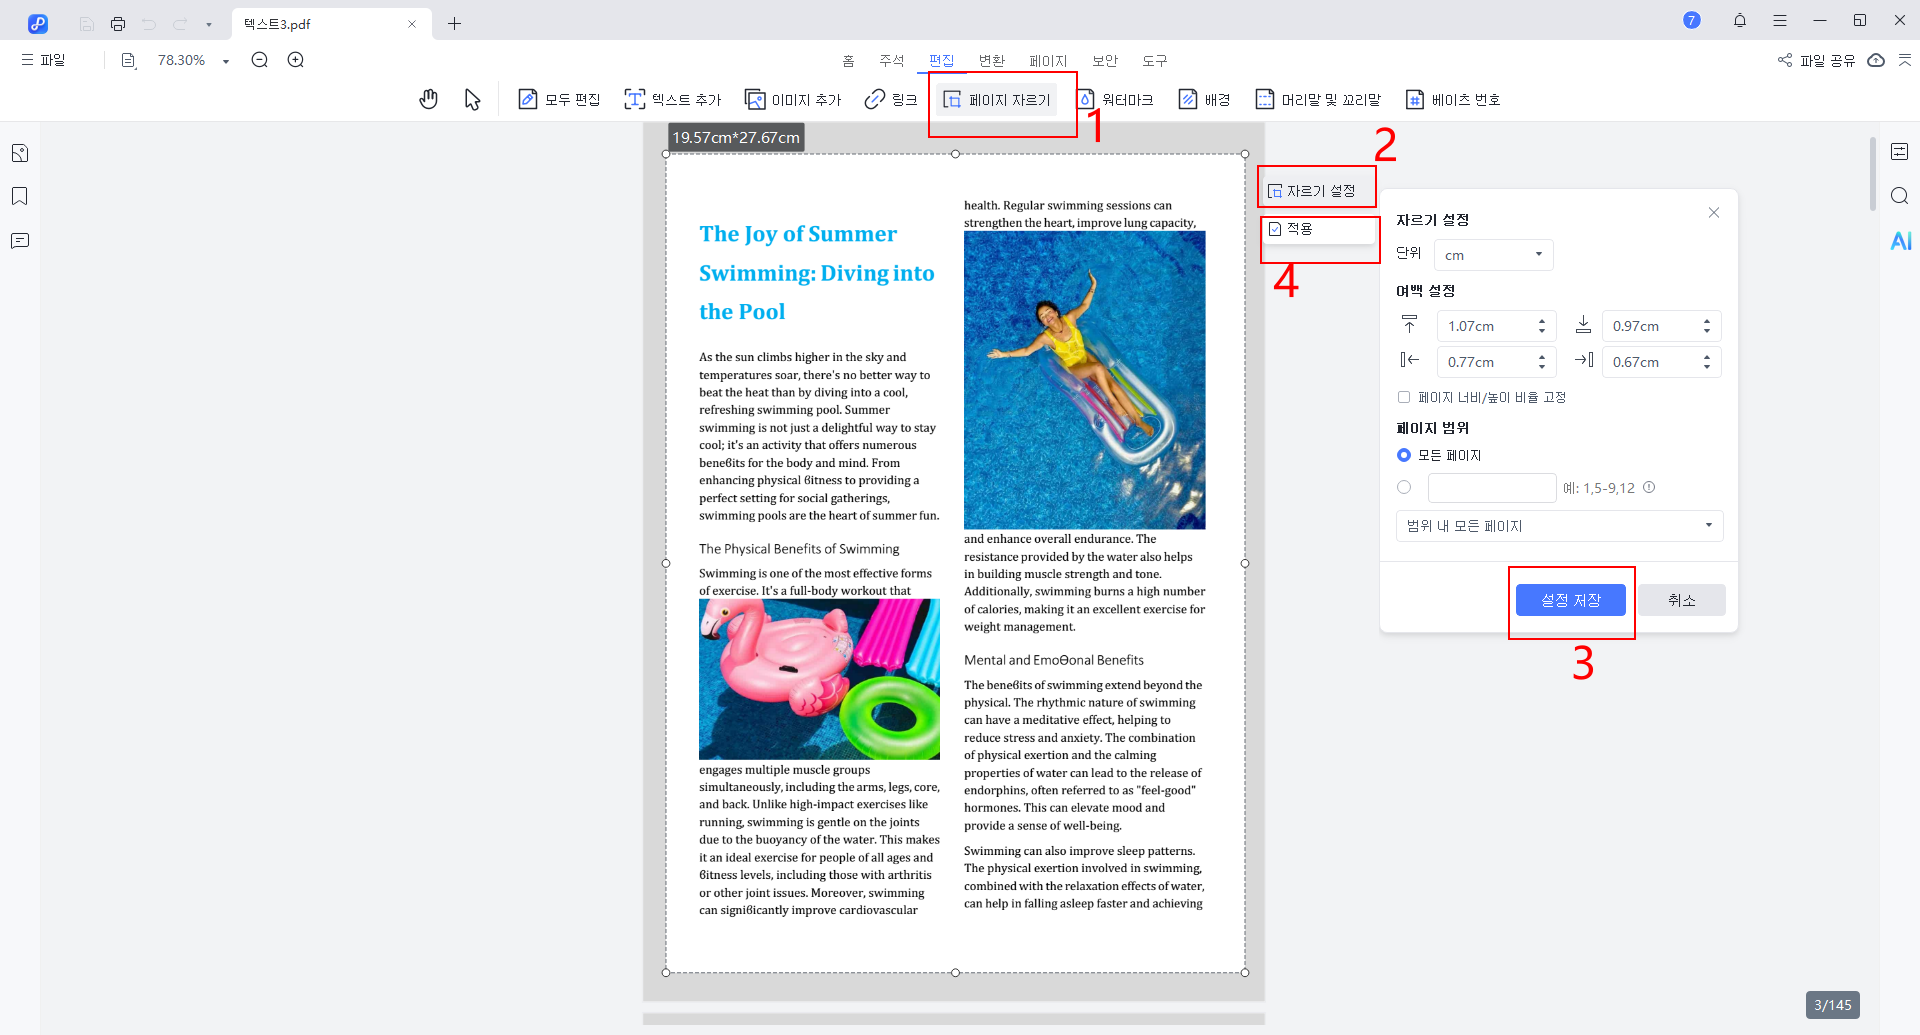Switch to the 변환 convert tab
The height and width of the screenshot is (1035, 1920).
tap(991, 61)
